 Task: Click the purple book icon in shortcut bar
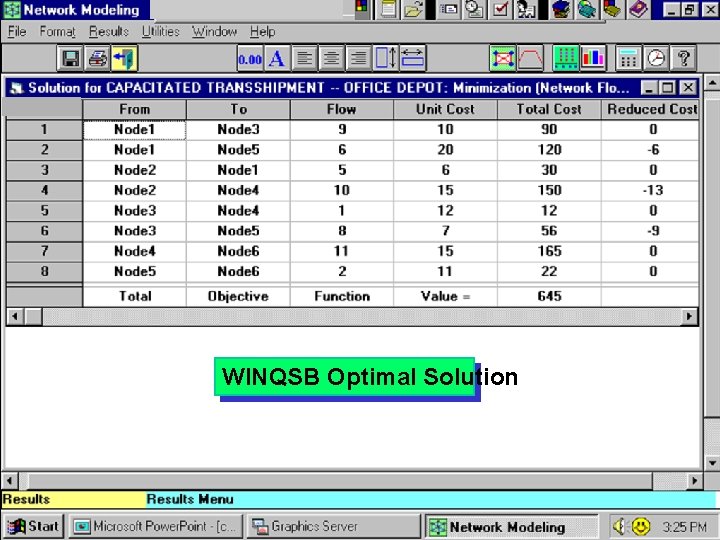pyautogui.click(x=638, y=9)
